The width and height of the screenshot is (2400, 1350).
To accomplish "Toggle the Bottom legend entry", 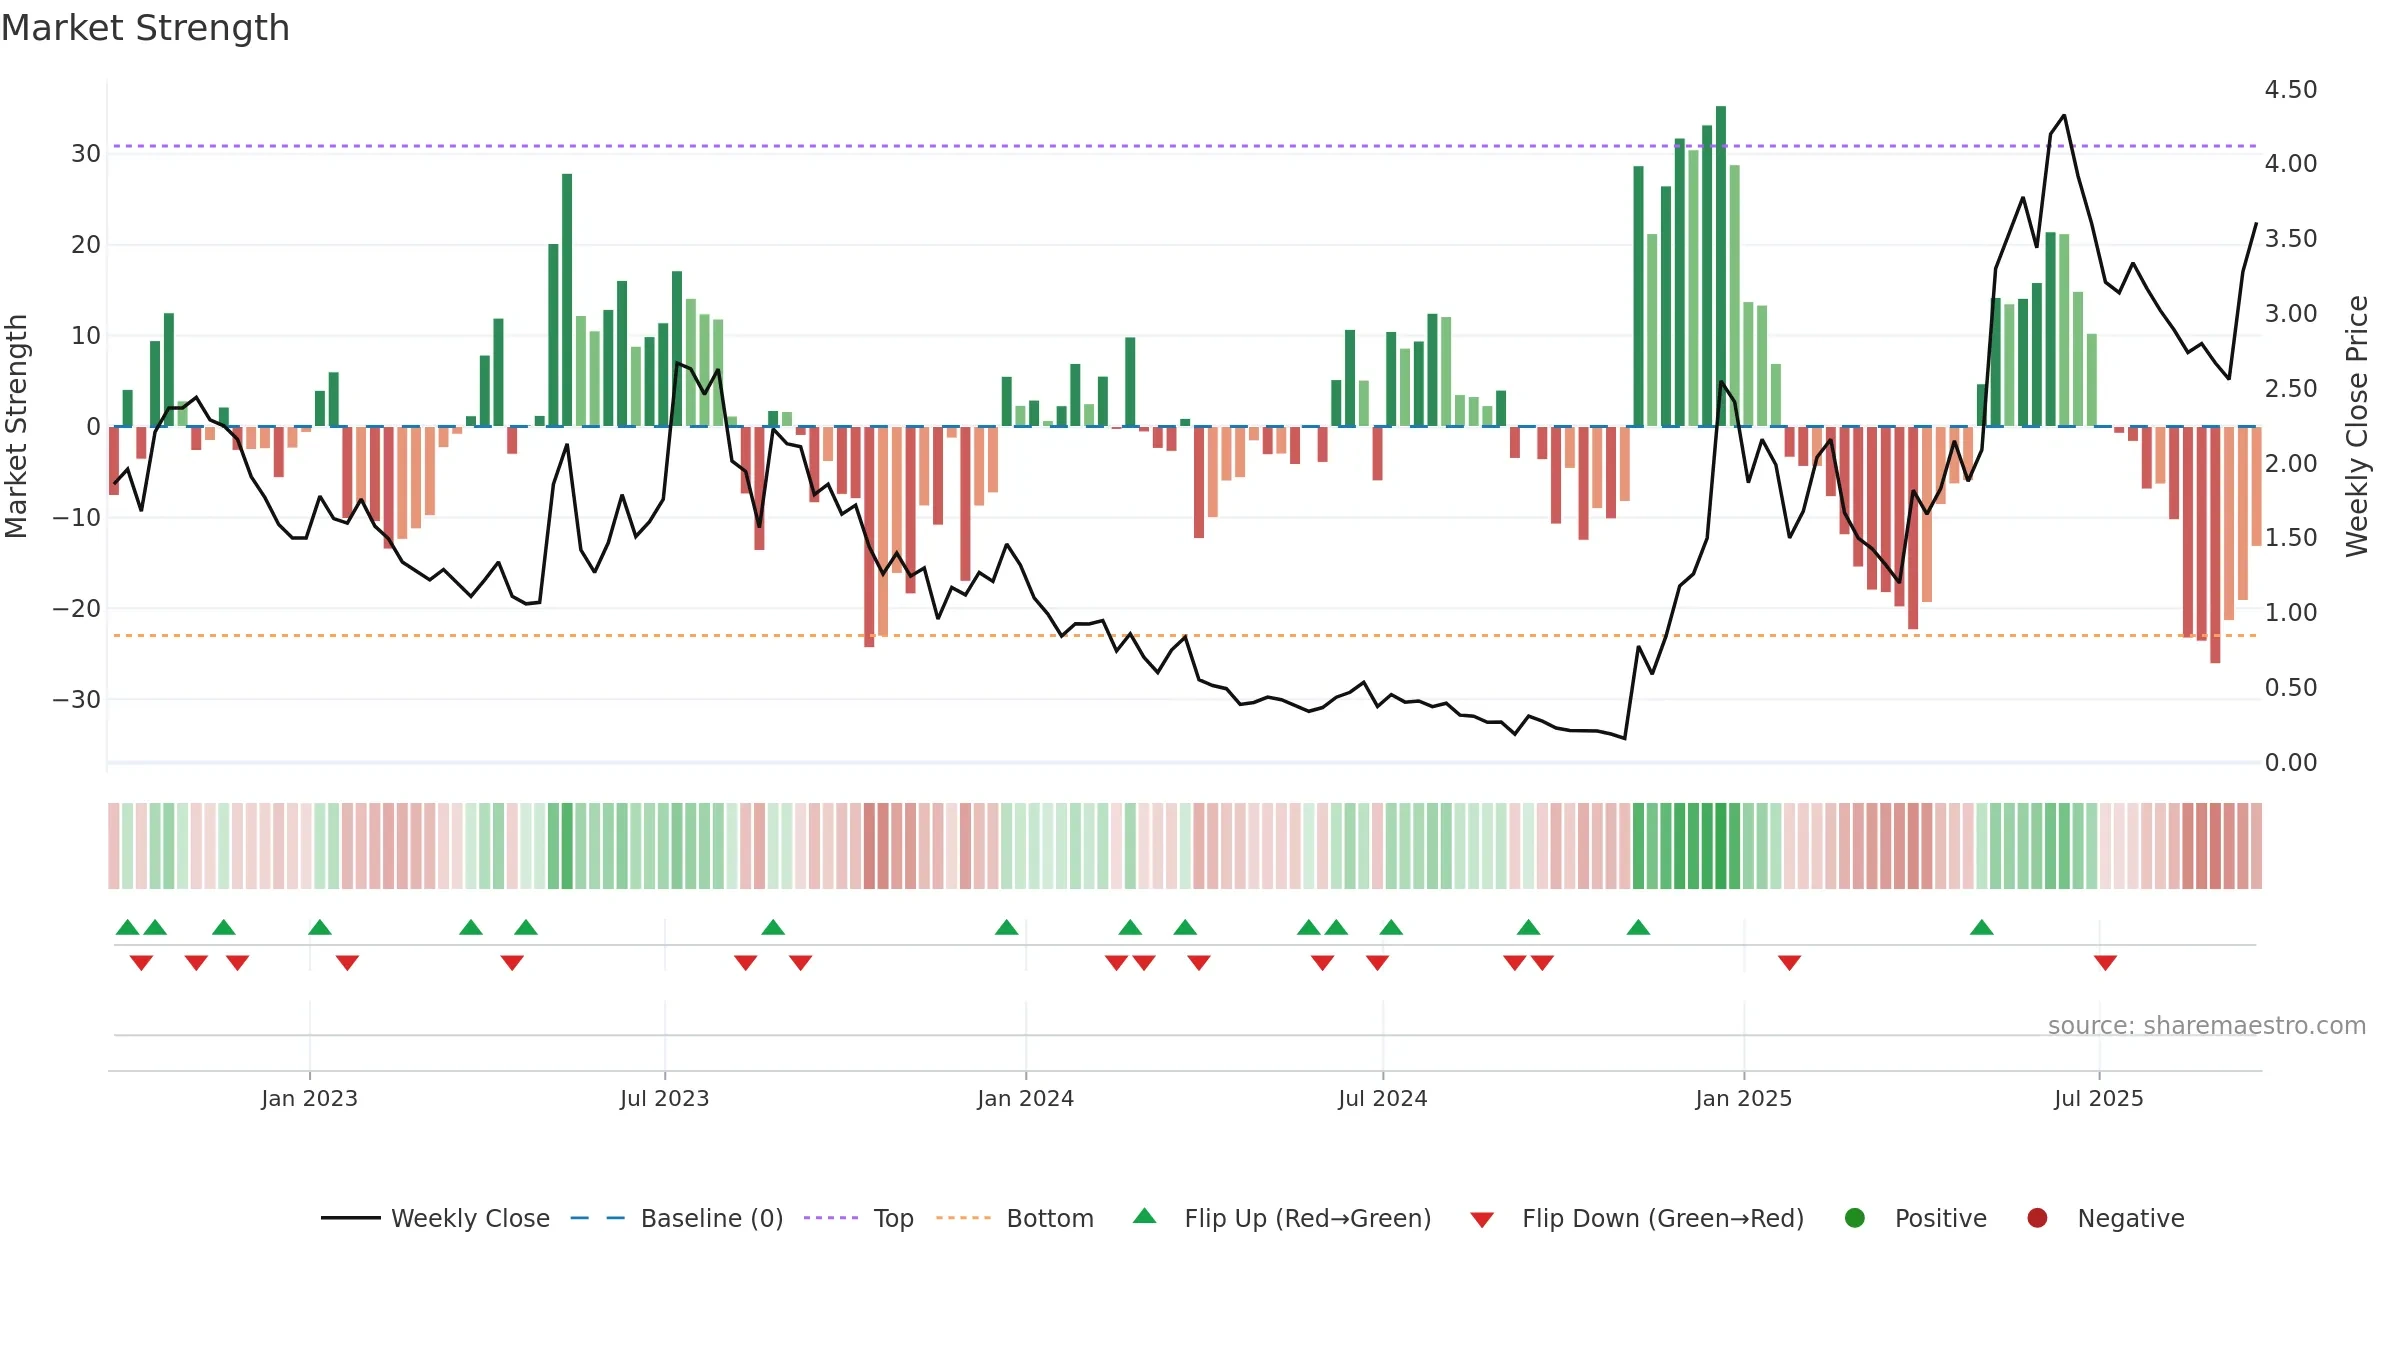I will click(1015, 1218).
